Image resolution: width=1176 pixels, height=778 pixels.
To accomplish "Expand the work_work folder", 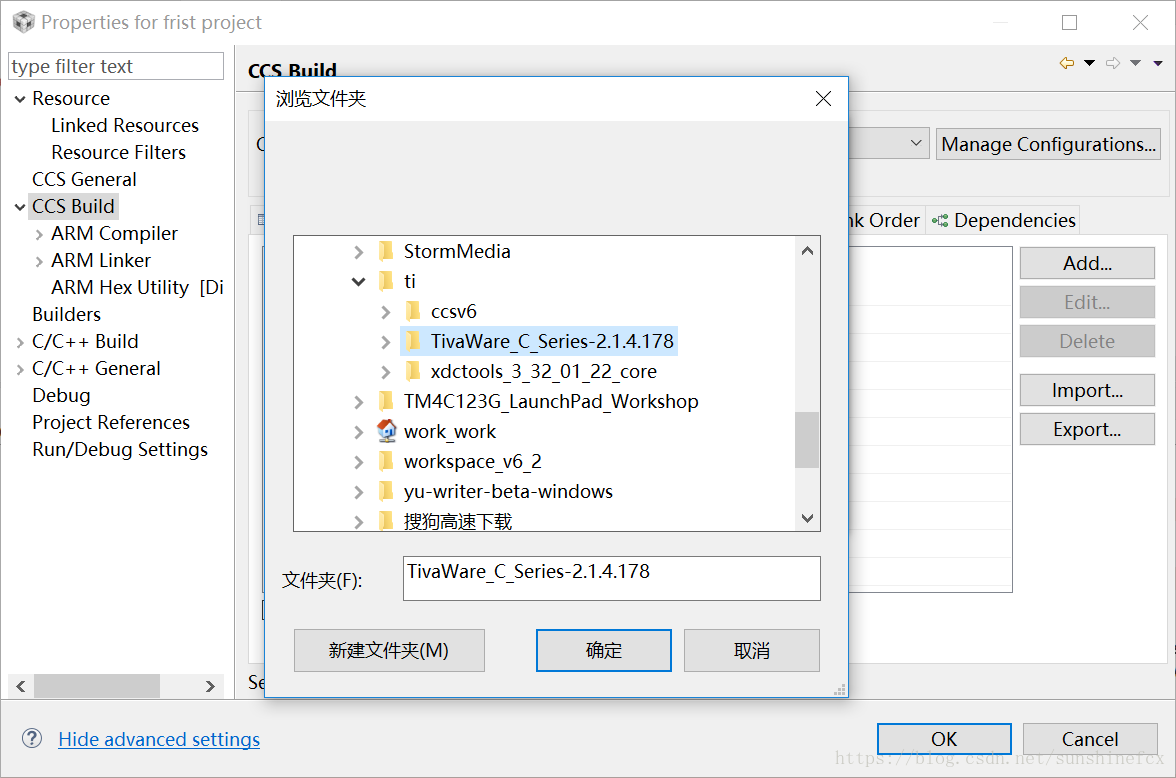I will click(358, 431).
